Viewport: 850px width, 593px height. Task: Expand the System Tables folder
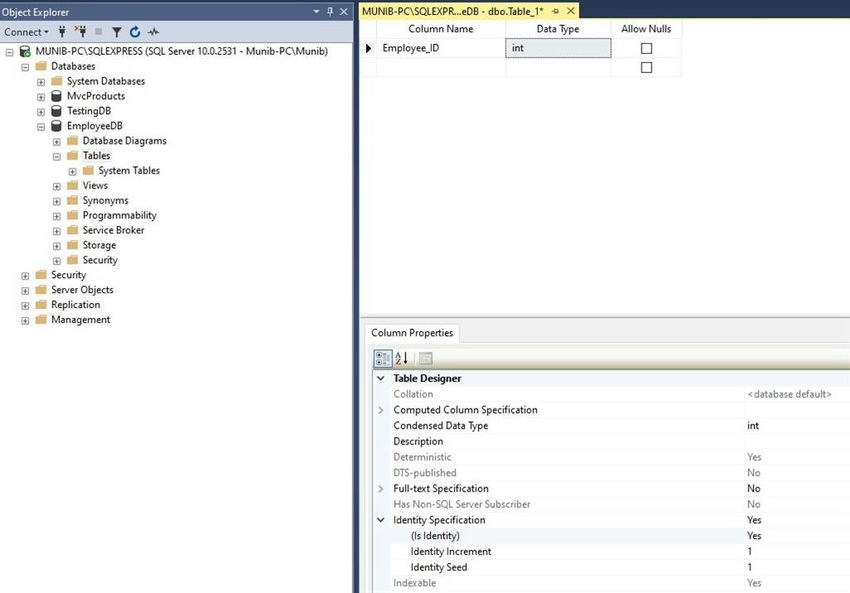(x=72, y=172)
